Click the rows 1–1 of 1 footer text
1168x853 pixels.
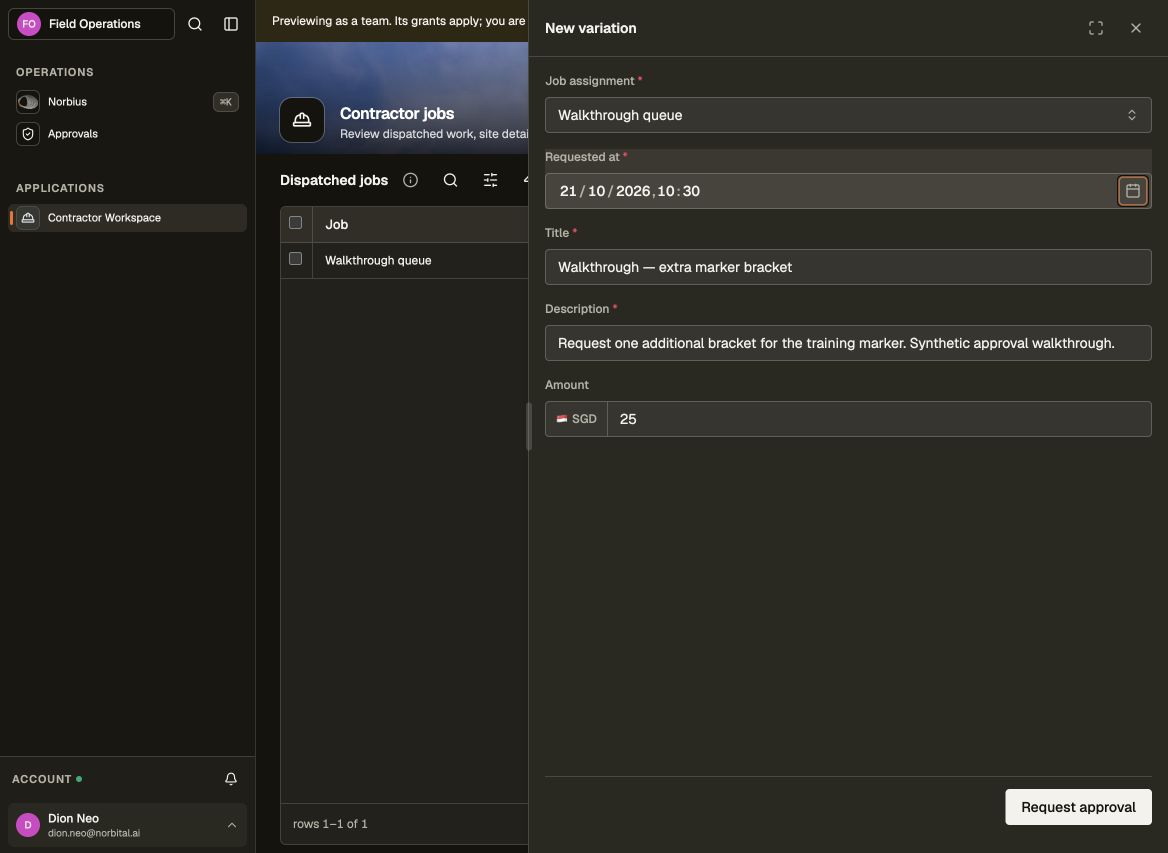click(x=330, y=824)
